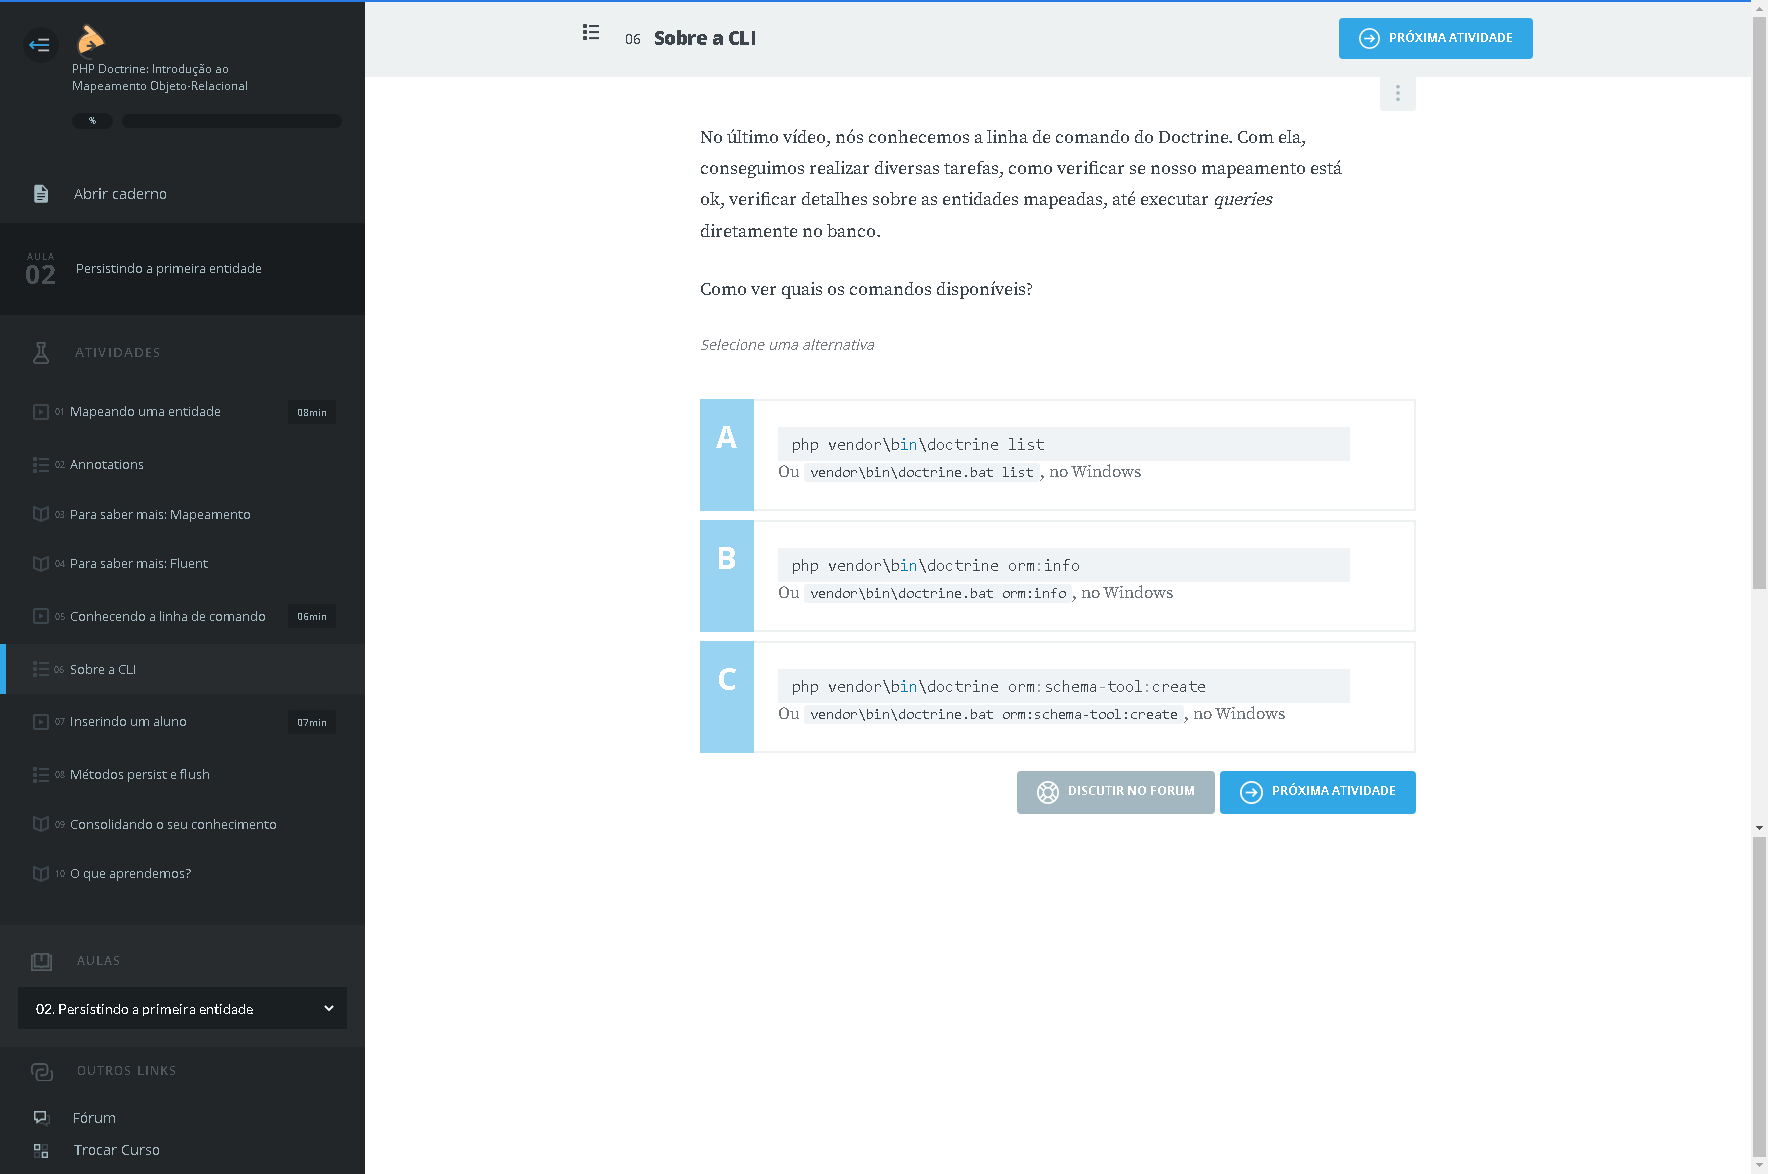Click the Trocar Curso icon
The image size is (1768, 1174).
click(x=41, y=1151)
